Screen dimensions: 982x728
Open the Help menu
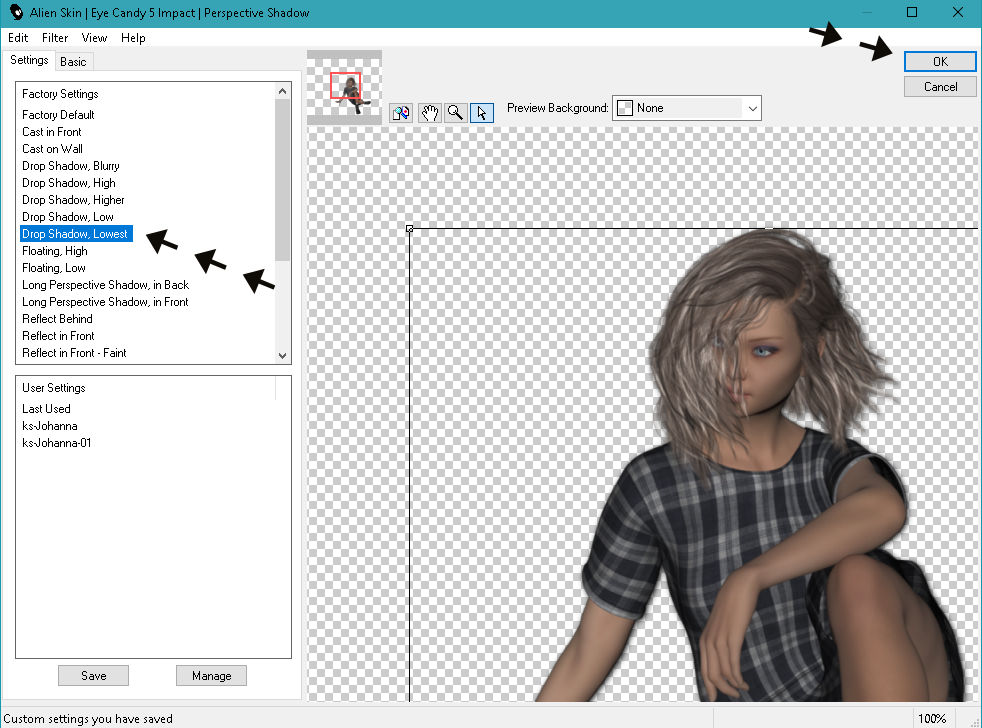(x=133, y=38)
